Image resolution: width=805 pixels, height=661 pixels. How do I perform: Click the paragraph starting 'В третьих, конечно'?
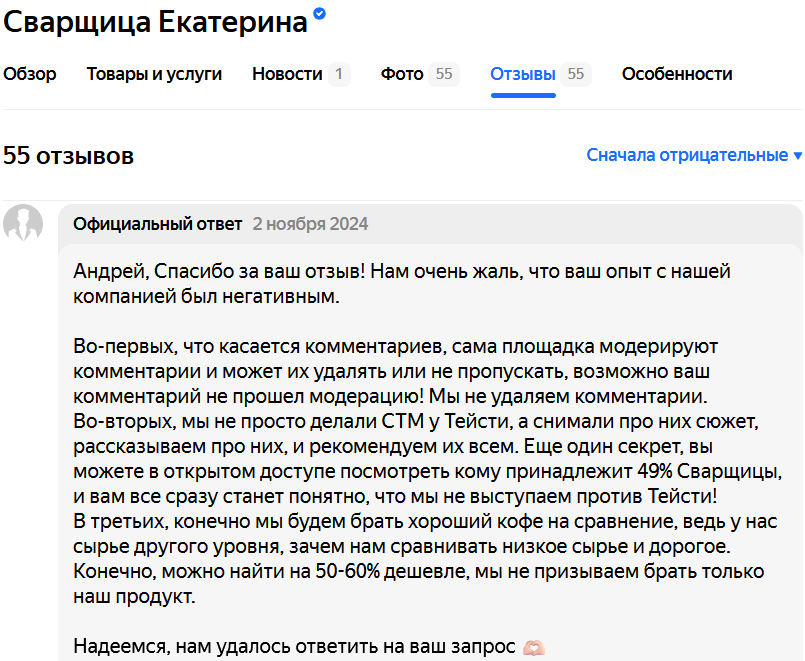[425, 559]
